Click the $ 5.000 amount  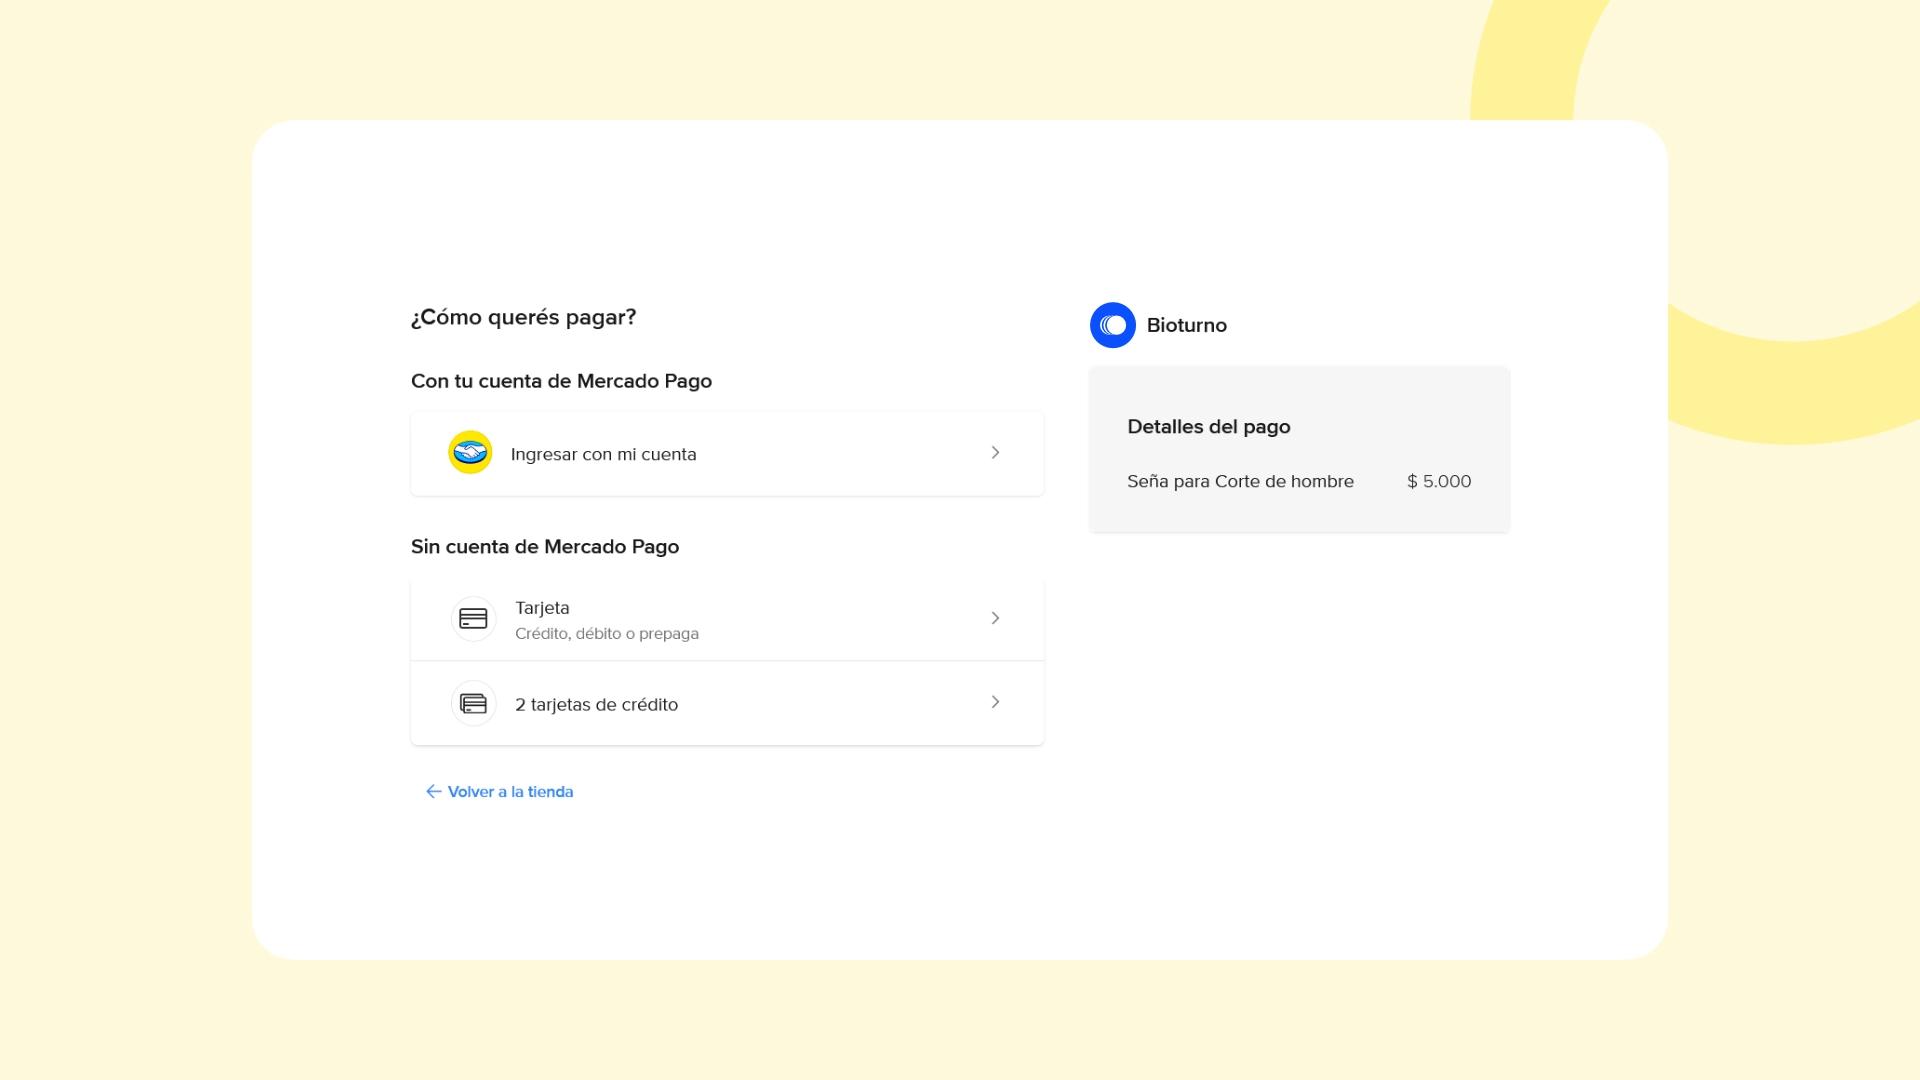[1439, 481]
